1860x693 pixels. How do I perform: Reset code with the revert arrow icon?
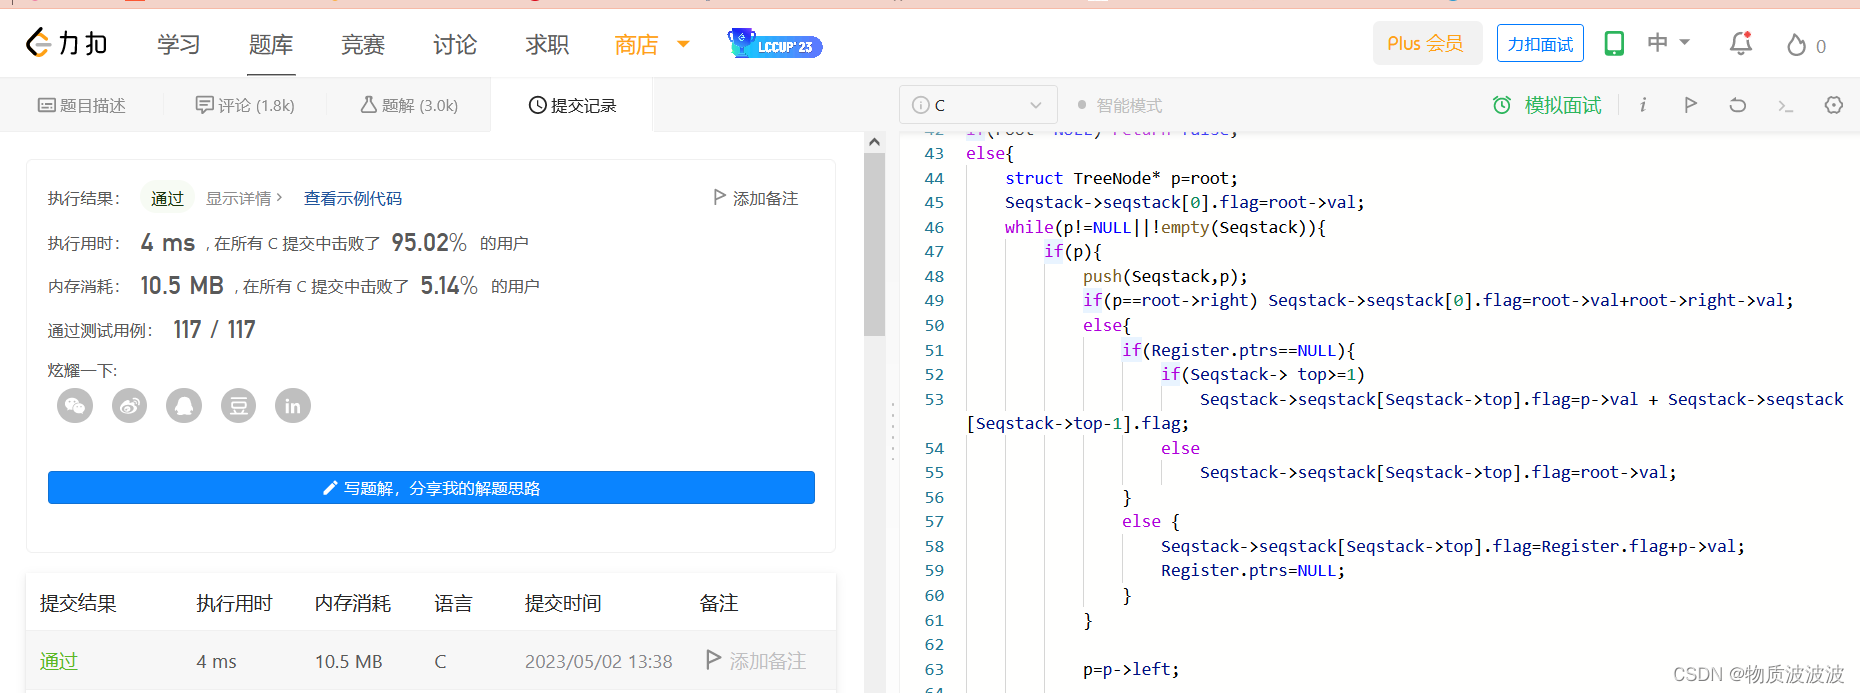pos(1738,105)
